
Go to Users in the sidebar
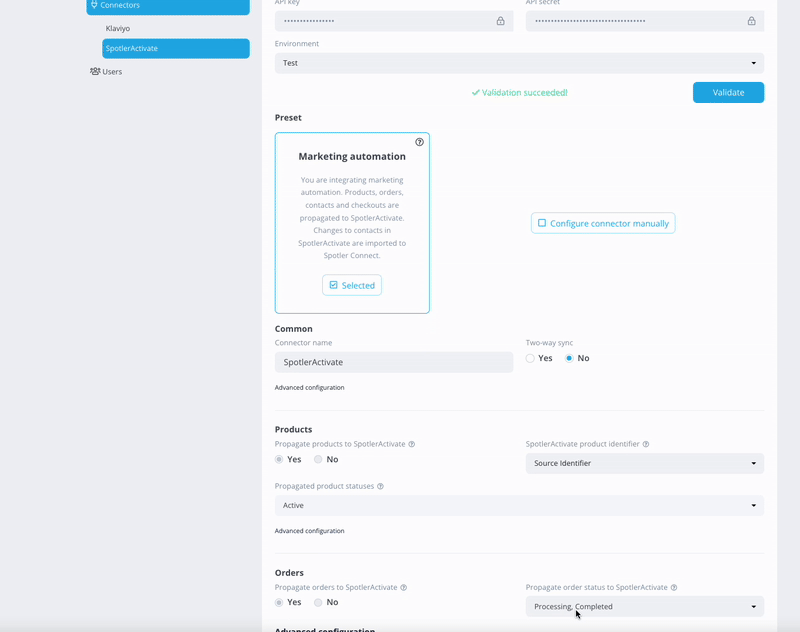tap(106, 72)
